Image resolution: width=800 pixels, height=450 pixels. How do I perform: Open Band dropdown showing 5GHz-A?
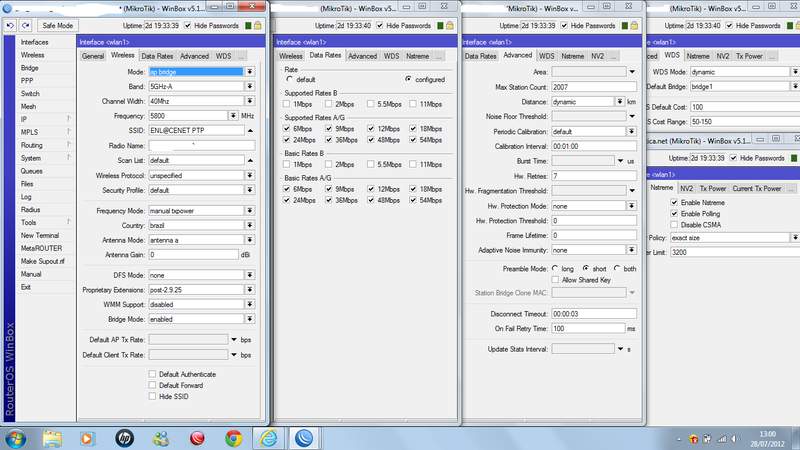coord(250,87)
